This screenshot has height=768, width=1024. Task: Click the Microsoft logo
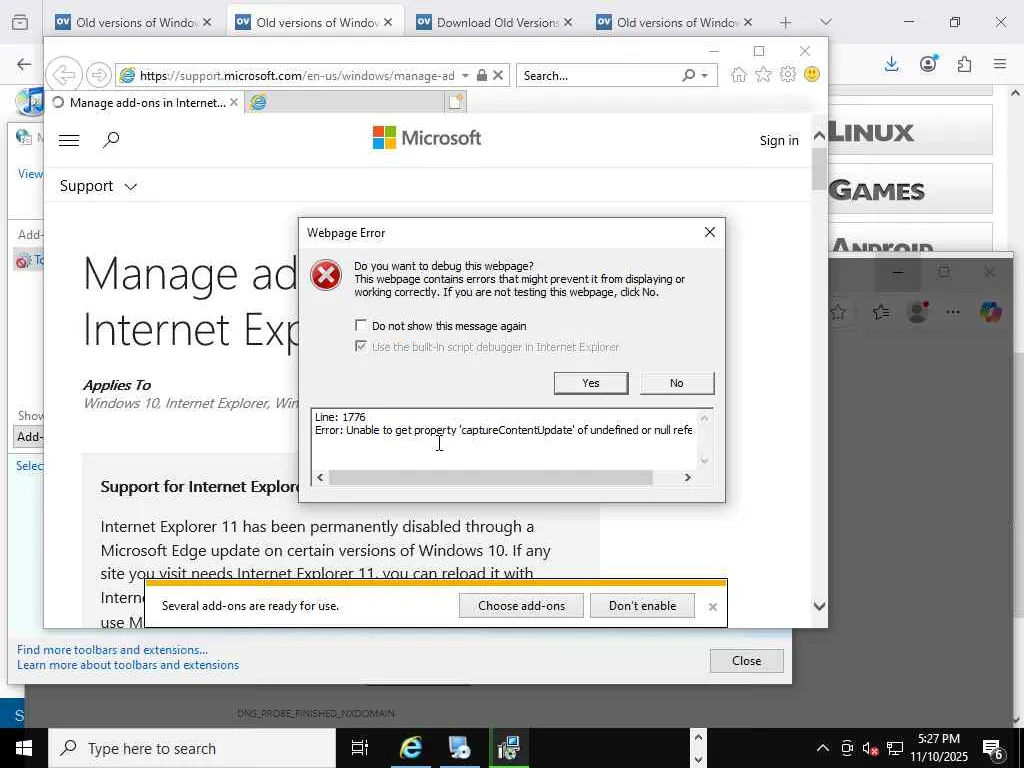tap(426, 138)
